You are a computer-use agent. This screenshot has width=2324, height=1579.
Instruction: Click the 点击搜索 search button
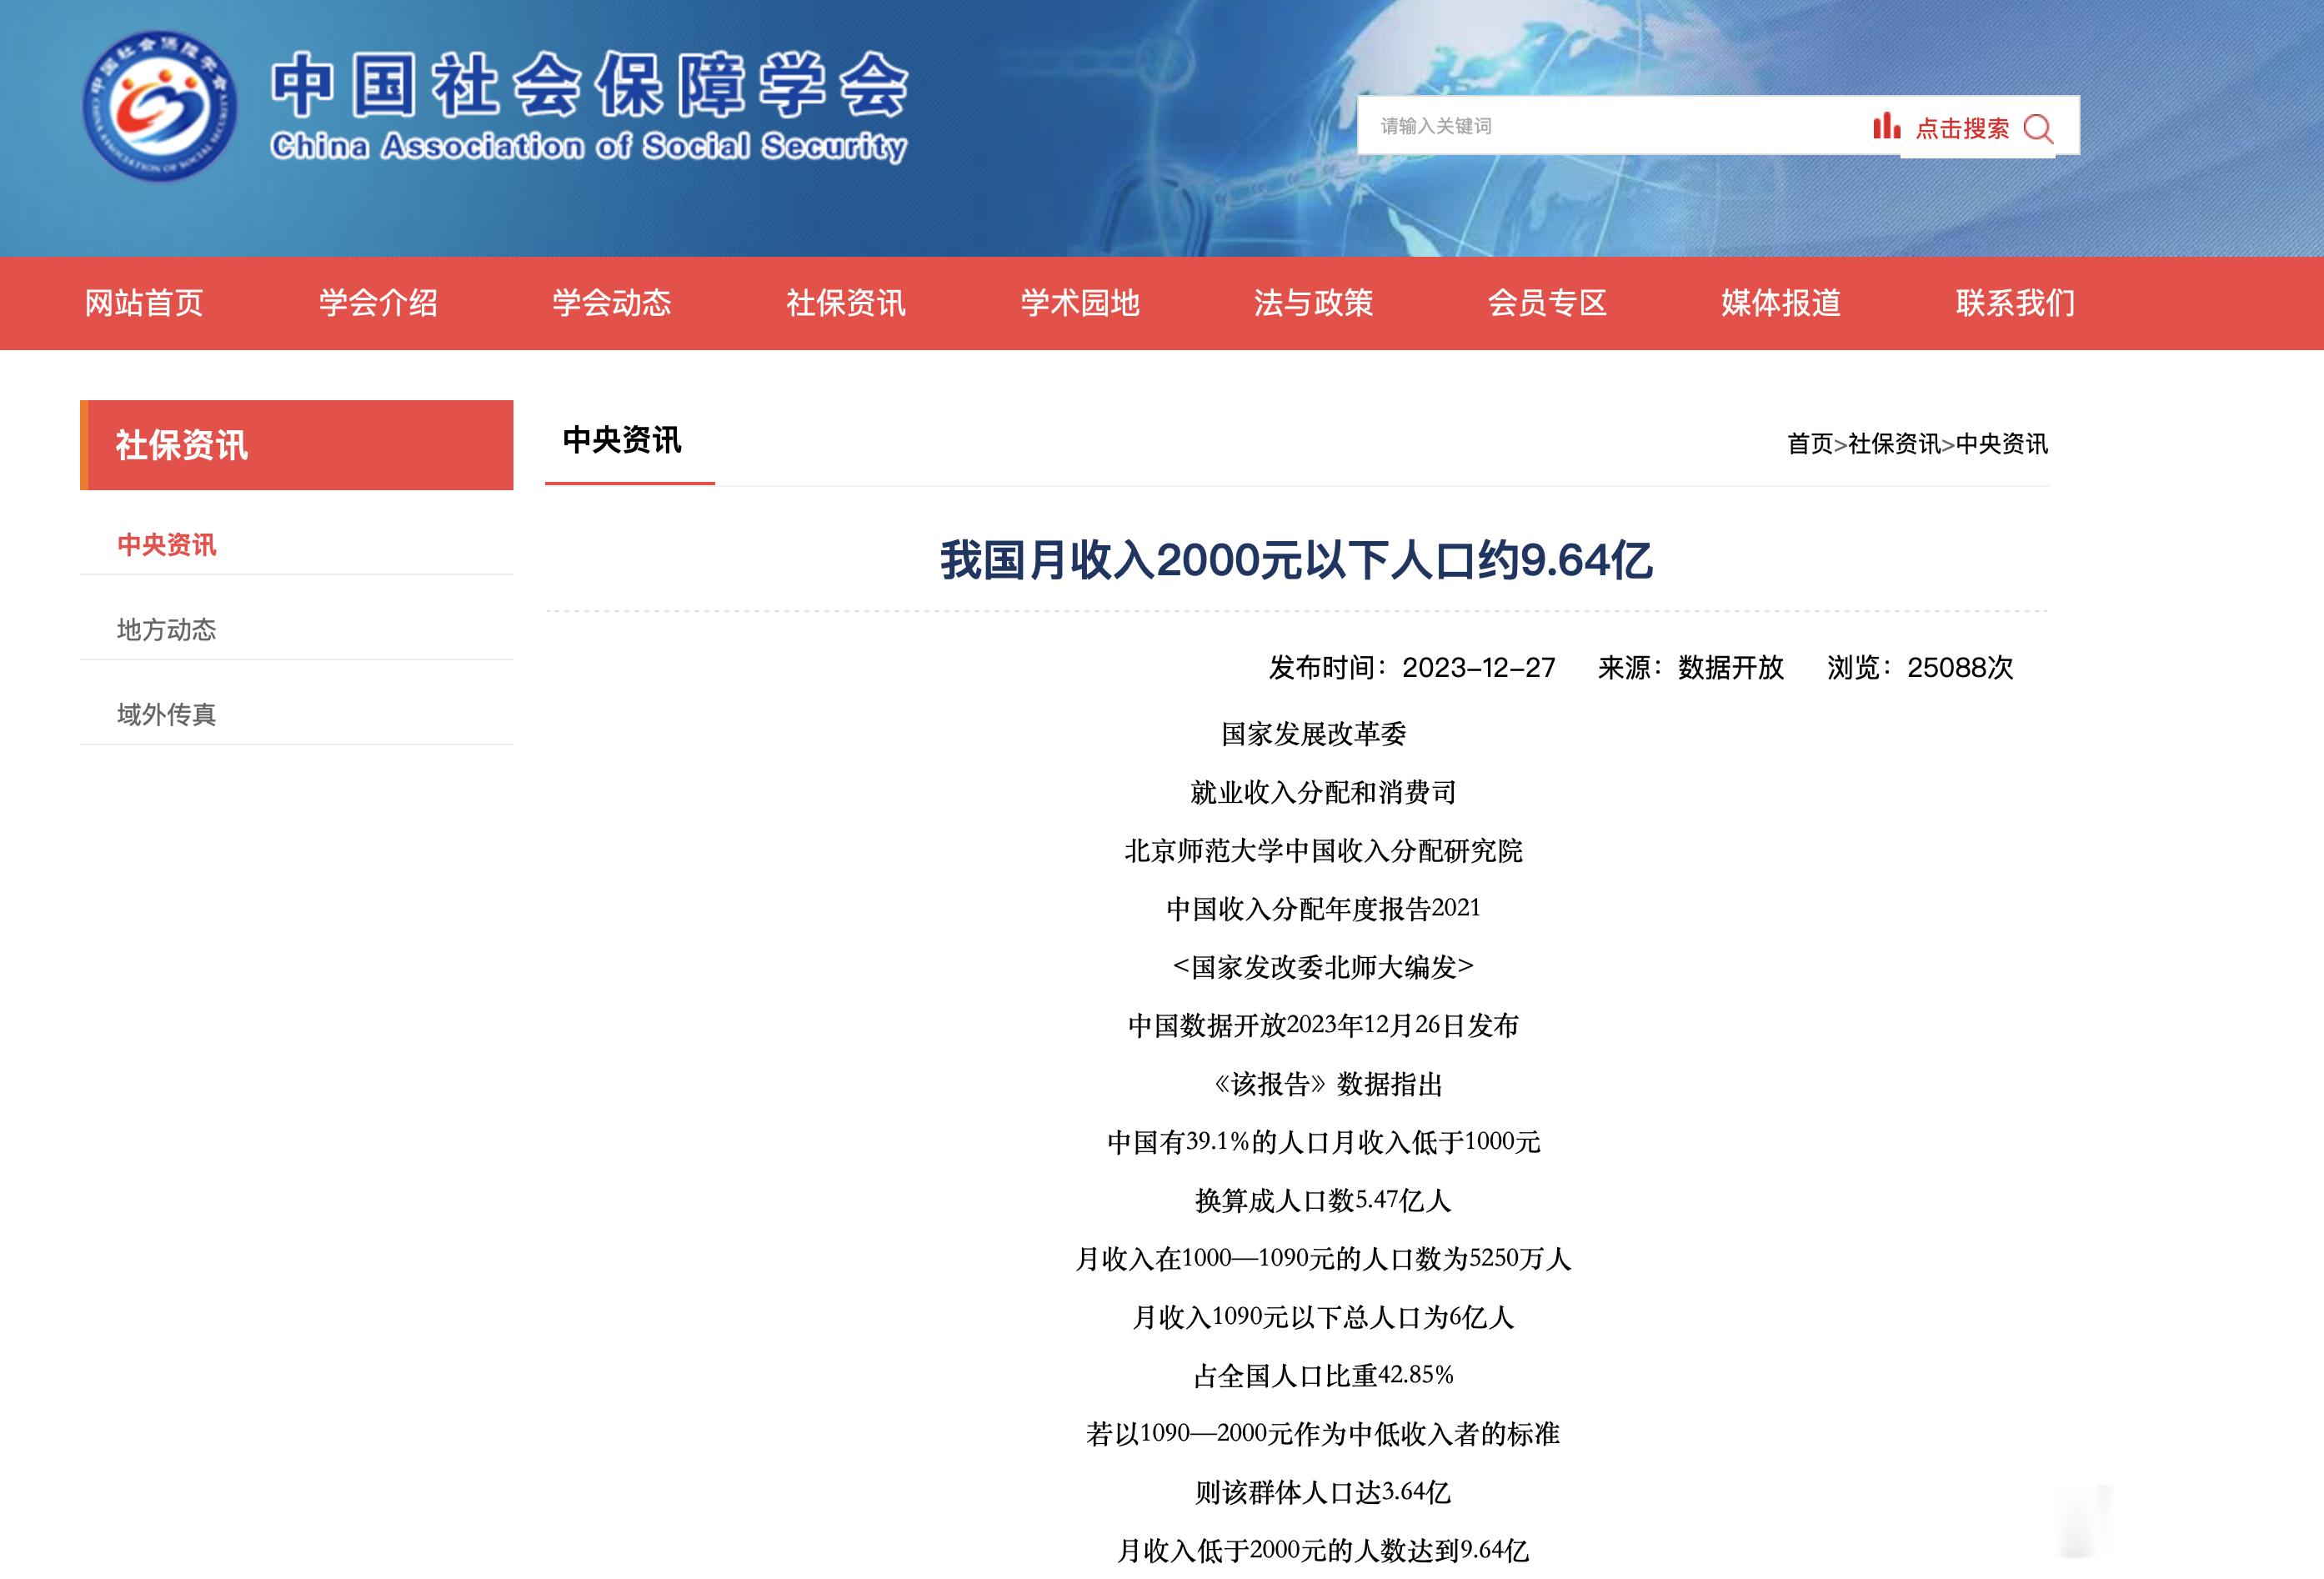1962,128
